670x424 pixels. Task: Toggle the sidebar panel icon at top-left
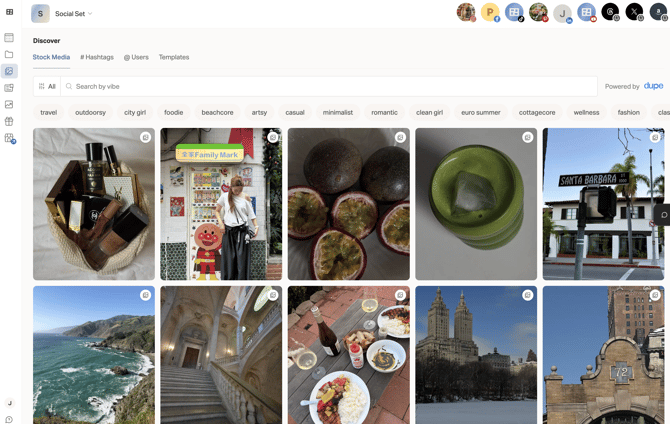click(9, 12)
